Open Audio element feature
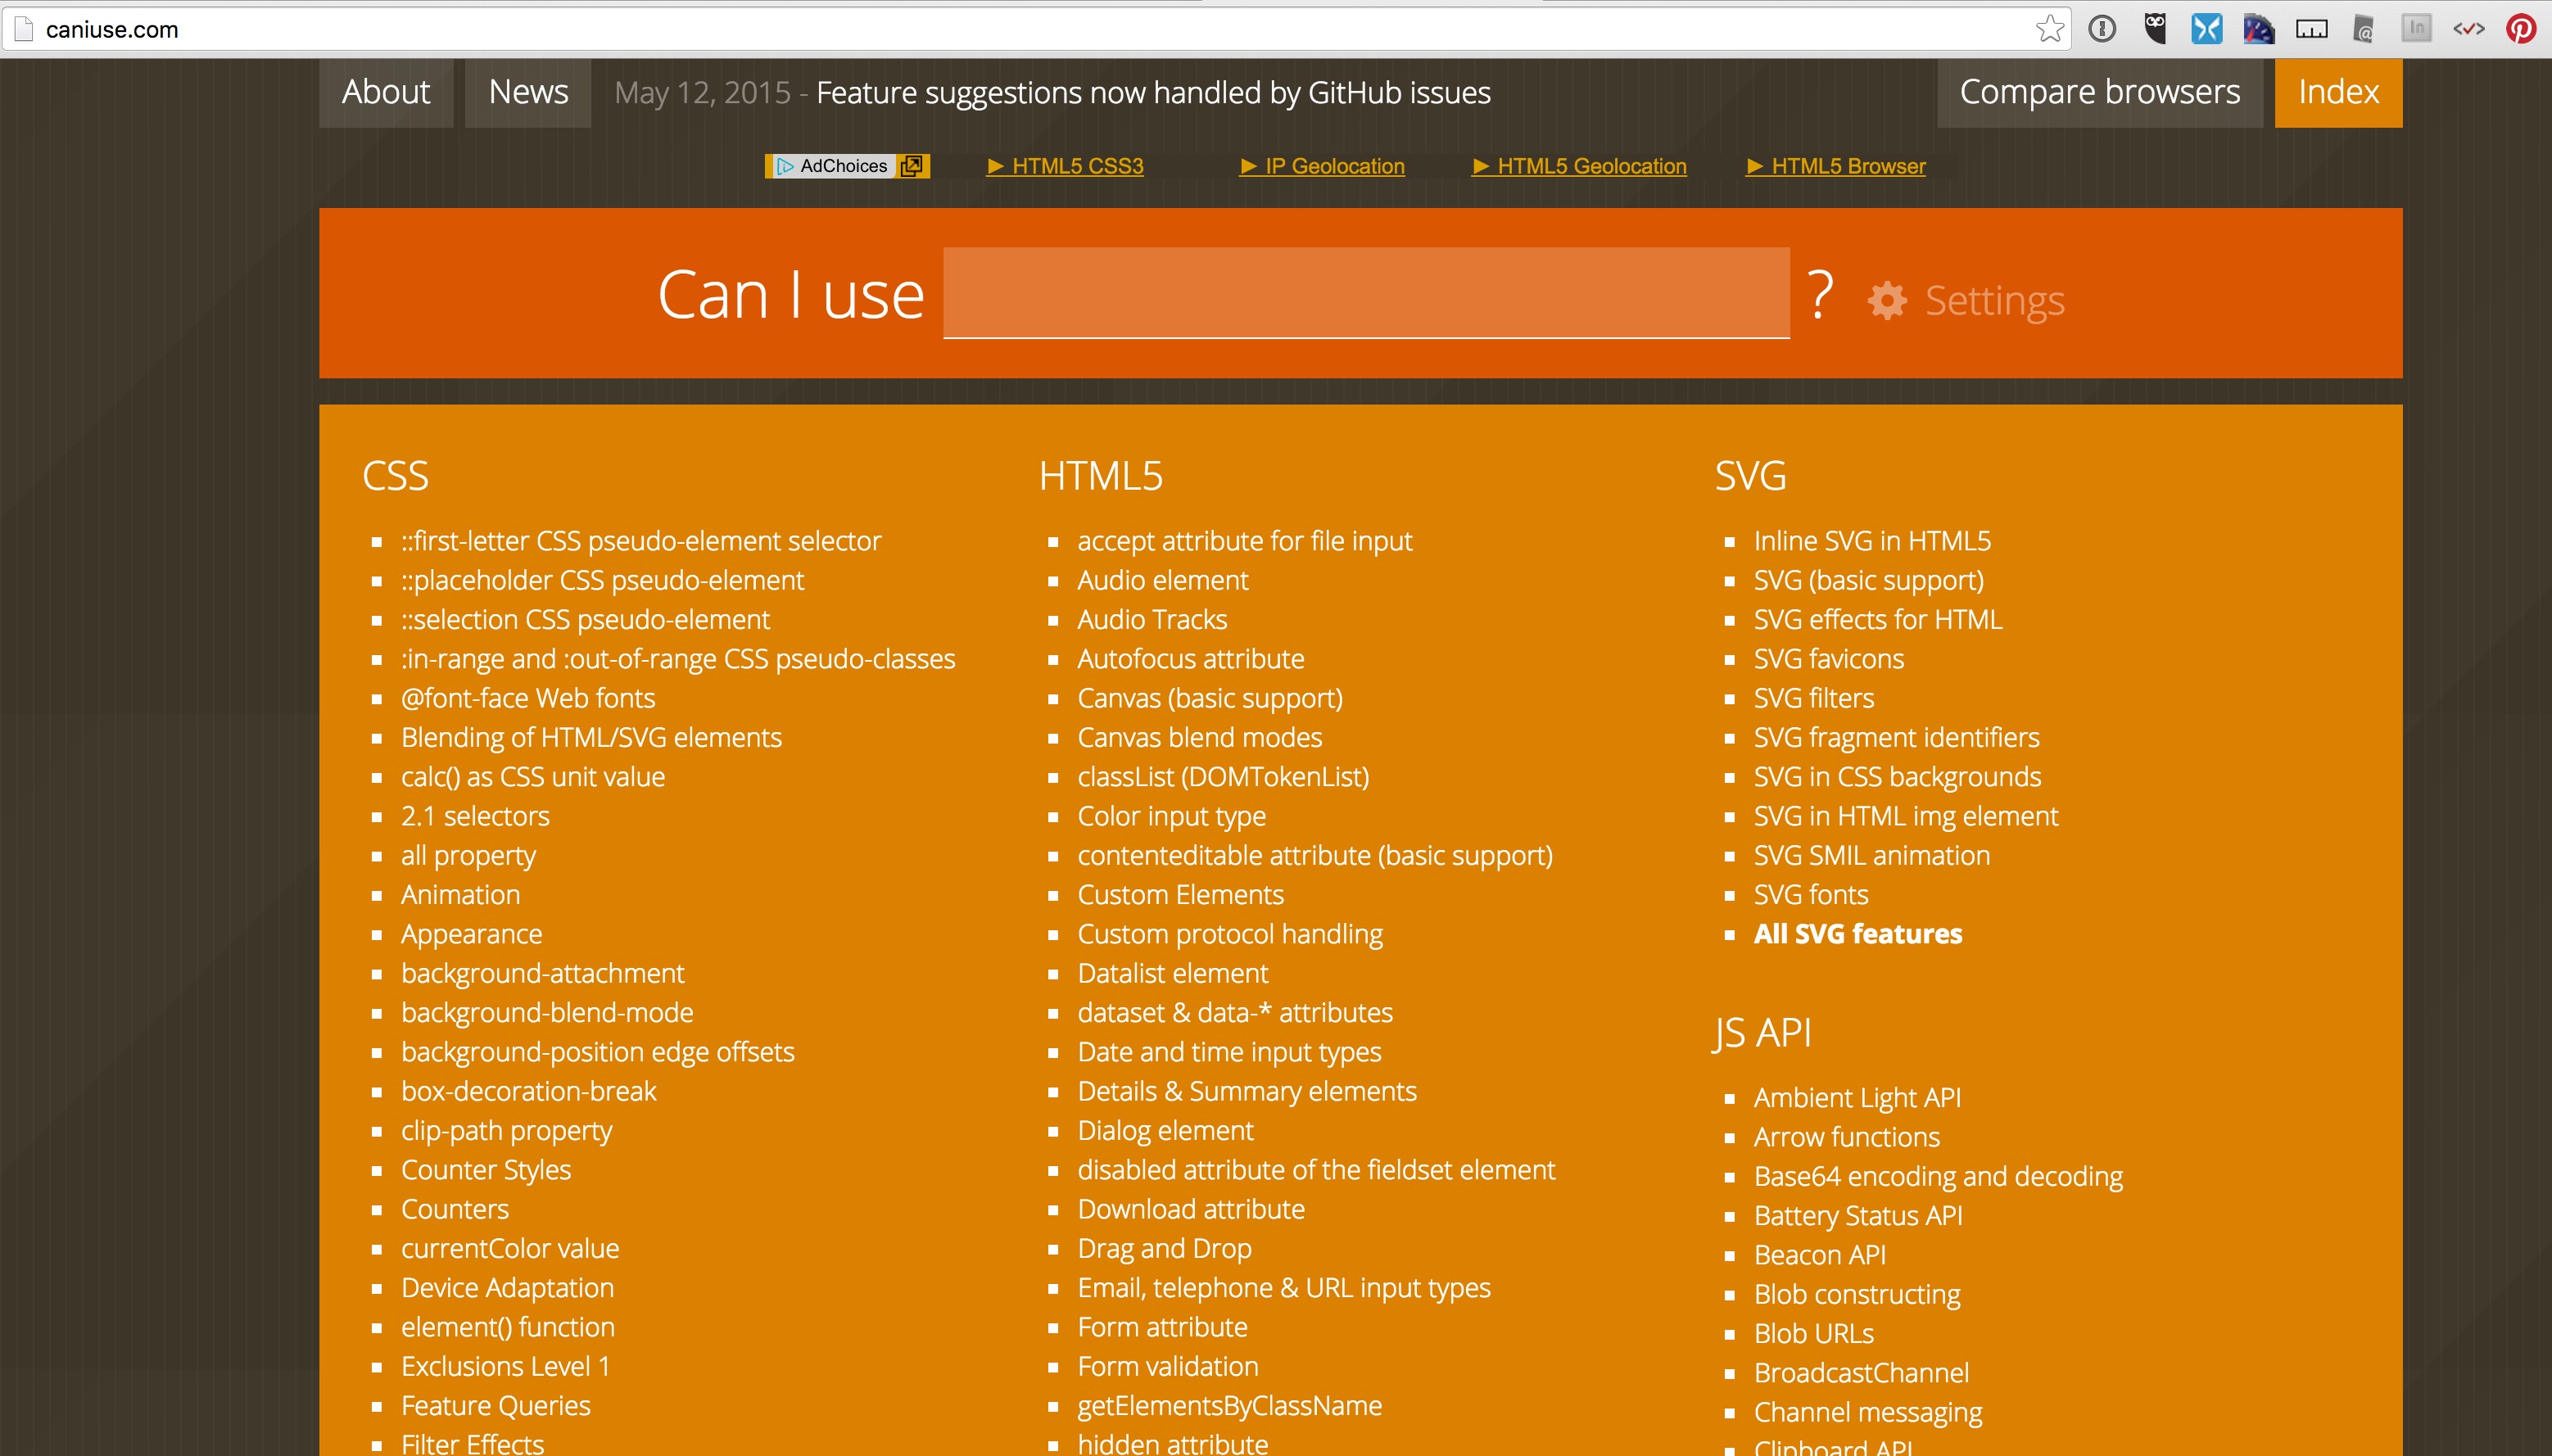The image size is (2552, 1456). tap(1163, 580)
